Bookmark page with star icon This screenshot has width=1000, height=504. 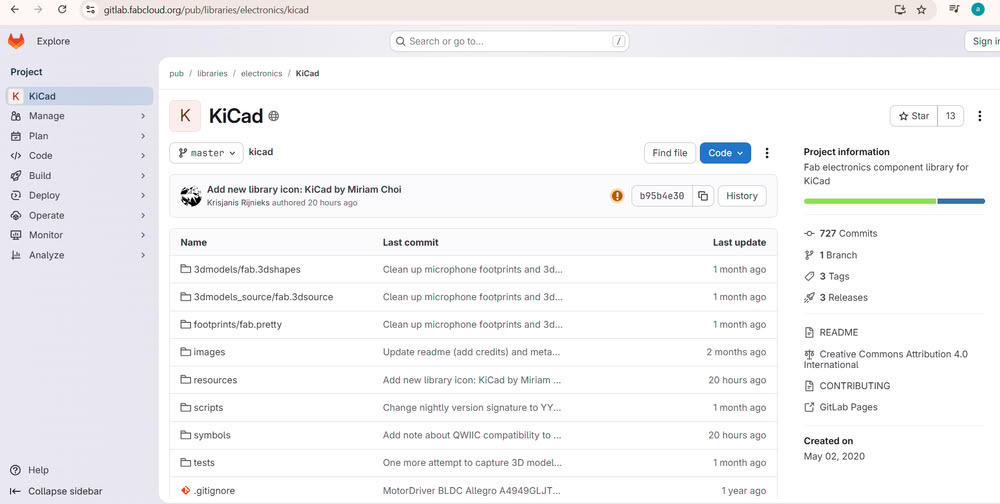[x=921, y=9]
